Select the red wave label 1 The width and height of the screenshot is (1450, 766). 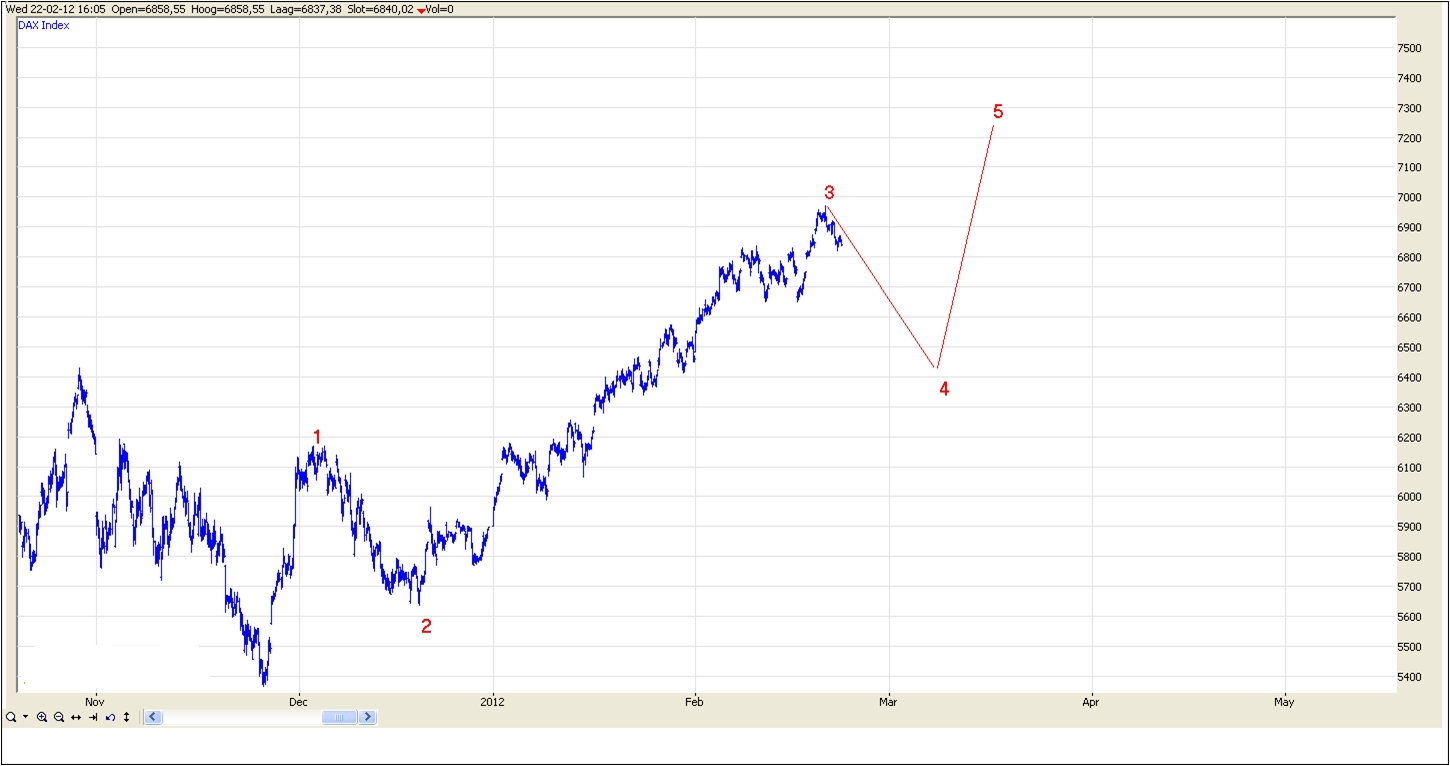(x=318, y=437)
